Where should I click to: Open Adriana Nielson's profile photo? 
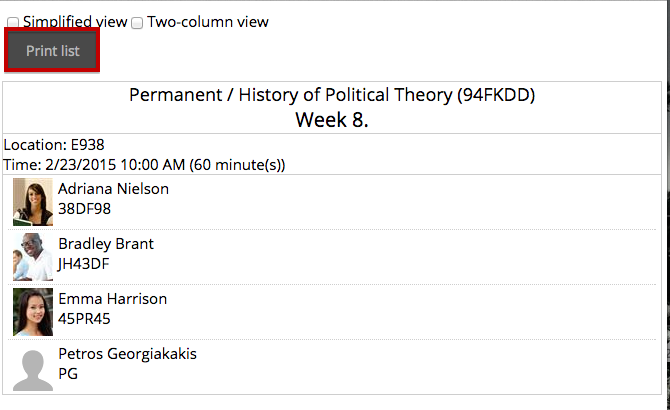[x=33, y=202]
